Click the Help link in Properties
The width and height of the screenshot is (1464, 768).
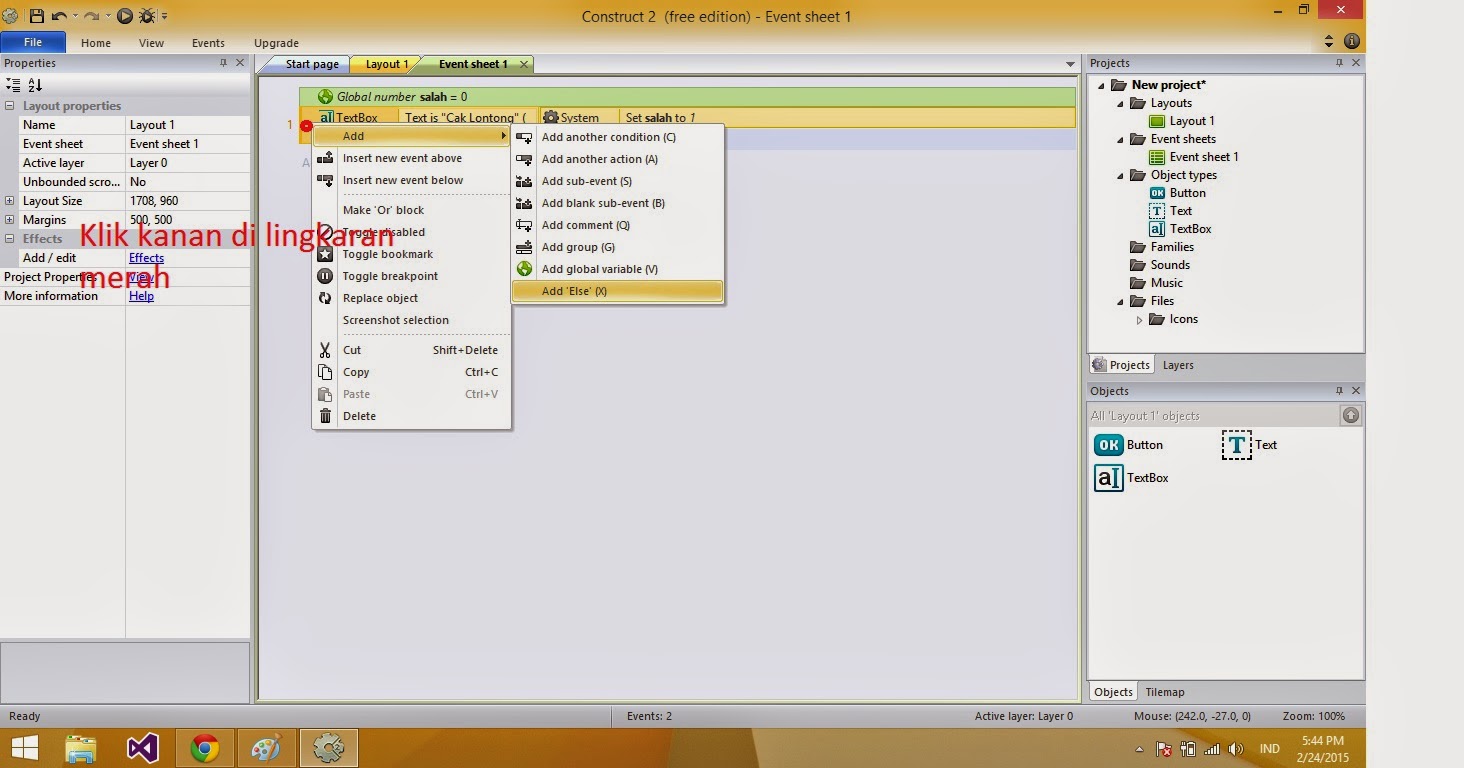coord(141,296)
